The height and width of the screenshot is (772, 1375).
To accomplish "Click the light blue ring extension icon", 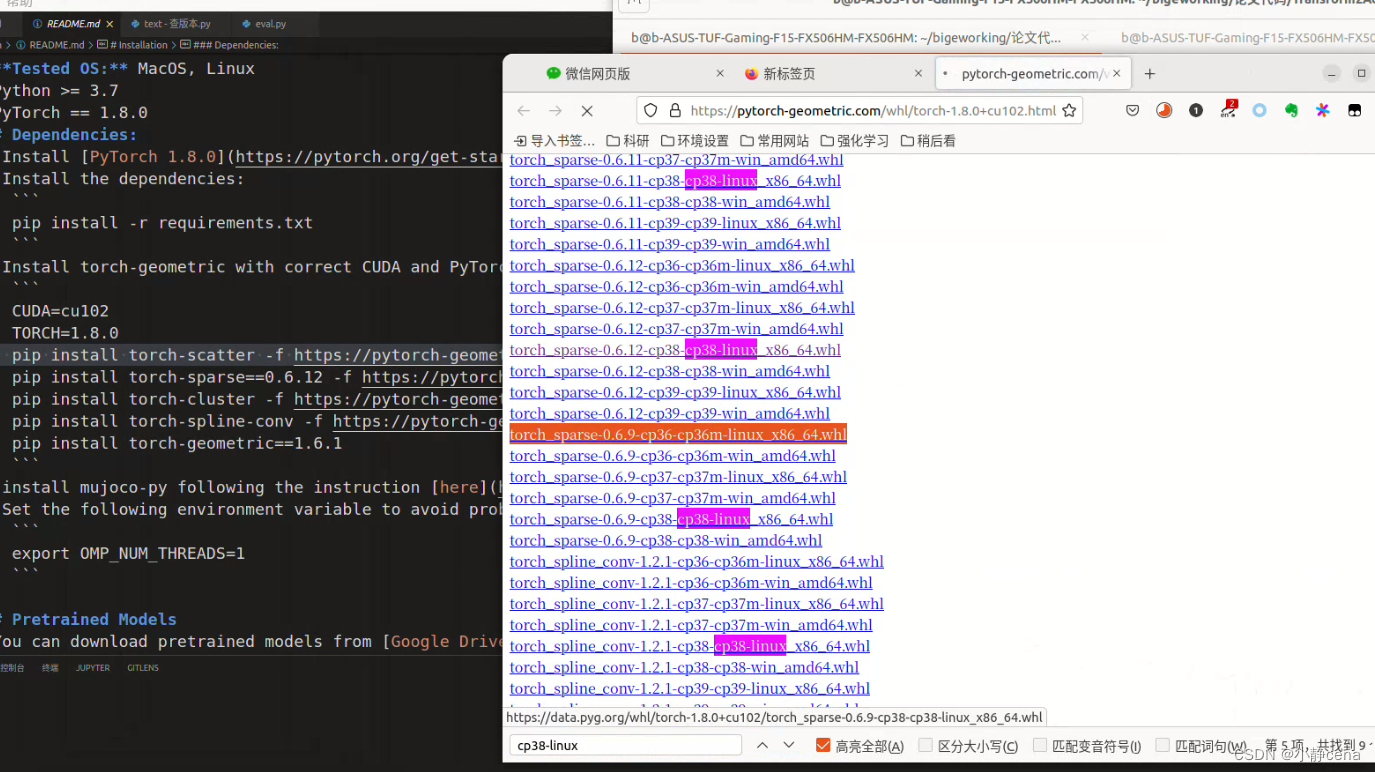I will pyautogui.click(x=1260, y=111).
